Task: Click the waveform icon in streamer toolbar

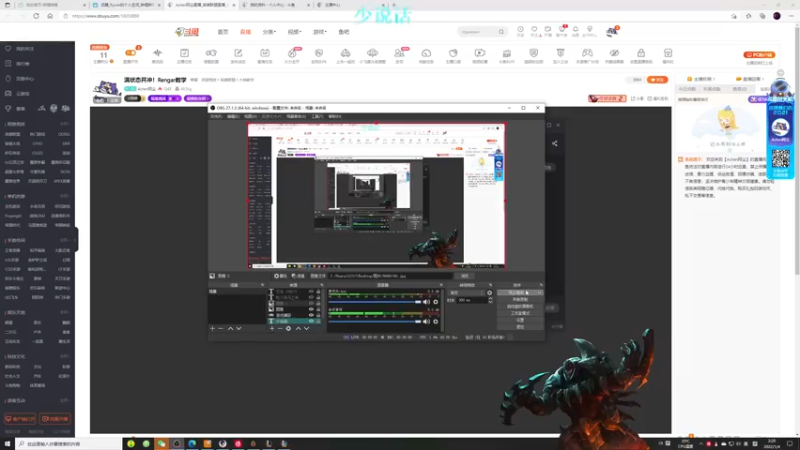Action: point(158,53)
